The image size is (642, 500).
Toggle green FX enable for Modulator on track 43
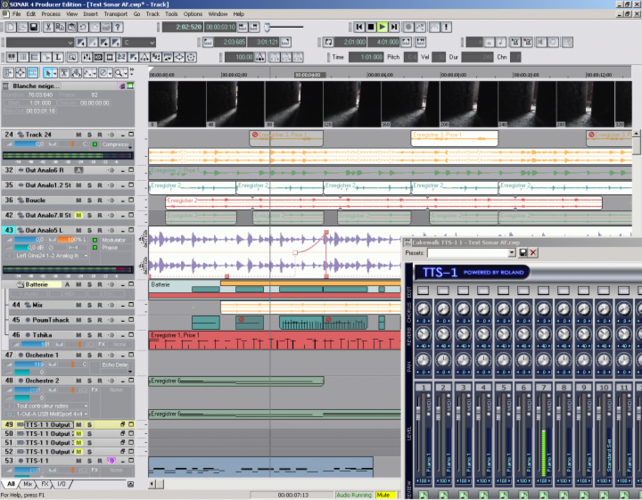click(95, 240)
